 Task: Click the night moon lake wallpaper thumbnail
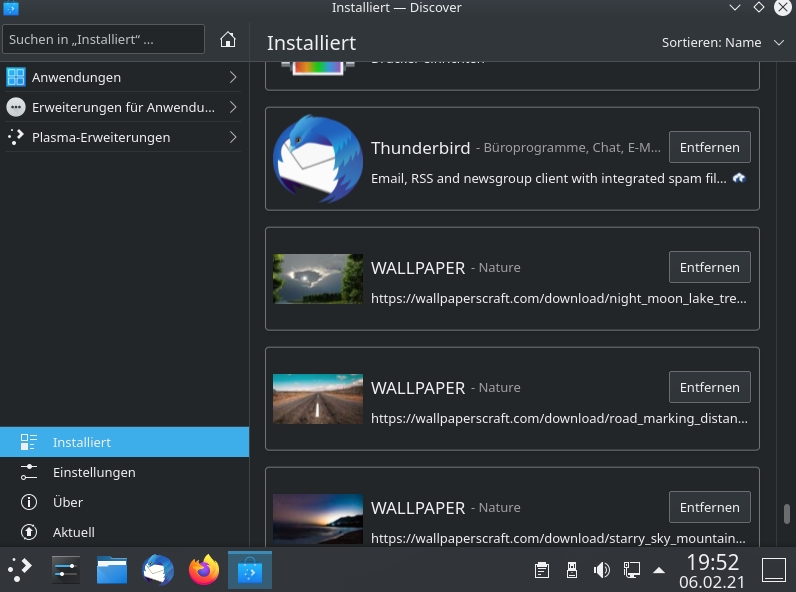318,279
